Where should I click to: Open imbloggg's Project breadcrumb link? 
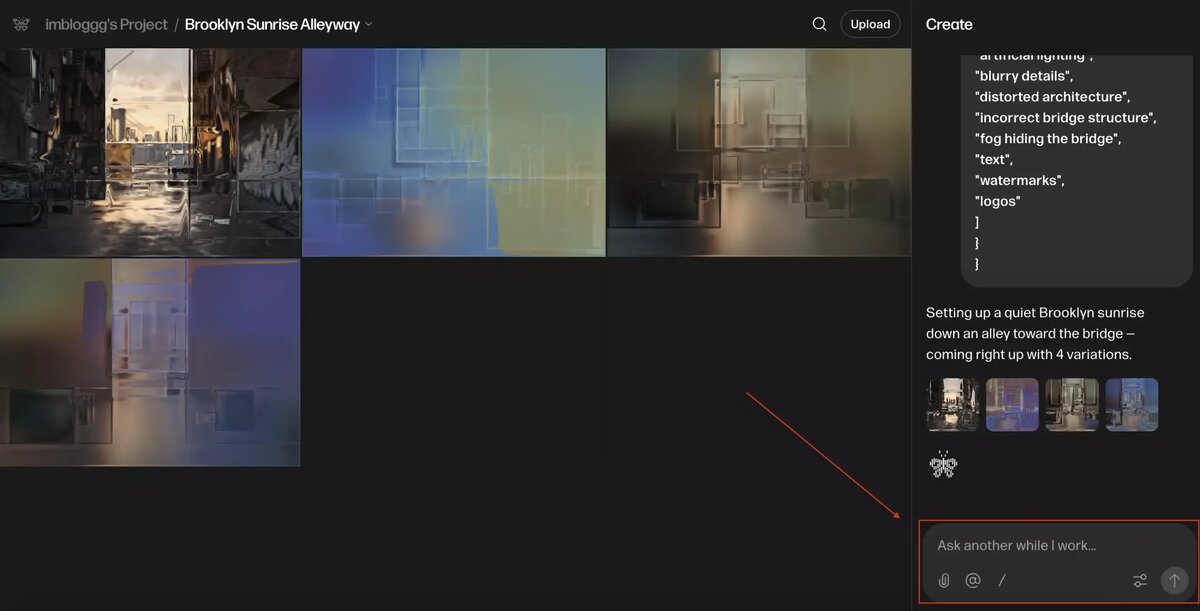(x=106, y=24)
